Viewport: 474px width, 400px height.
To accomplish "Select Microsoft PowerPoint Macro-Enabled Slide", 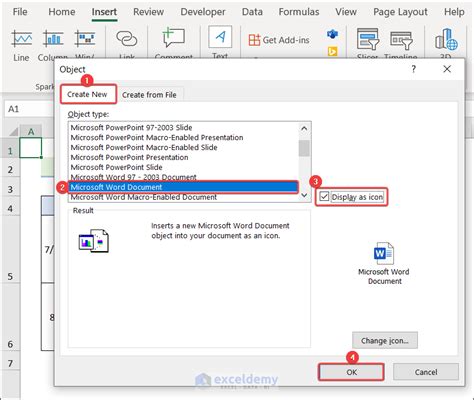I will click(x=184, y=147).
